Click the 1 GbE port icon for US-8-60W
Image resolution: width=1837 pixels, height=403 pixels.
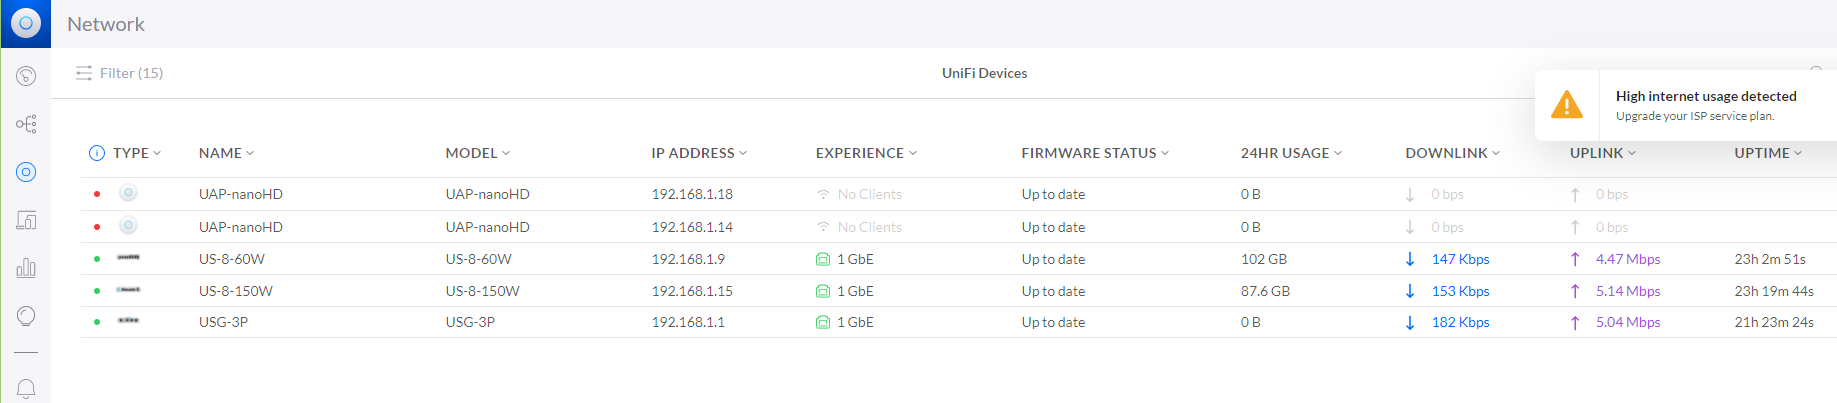pos(823,259)
